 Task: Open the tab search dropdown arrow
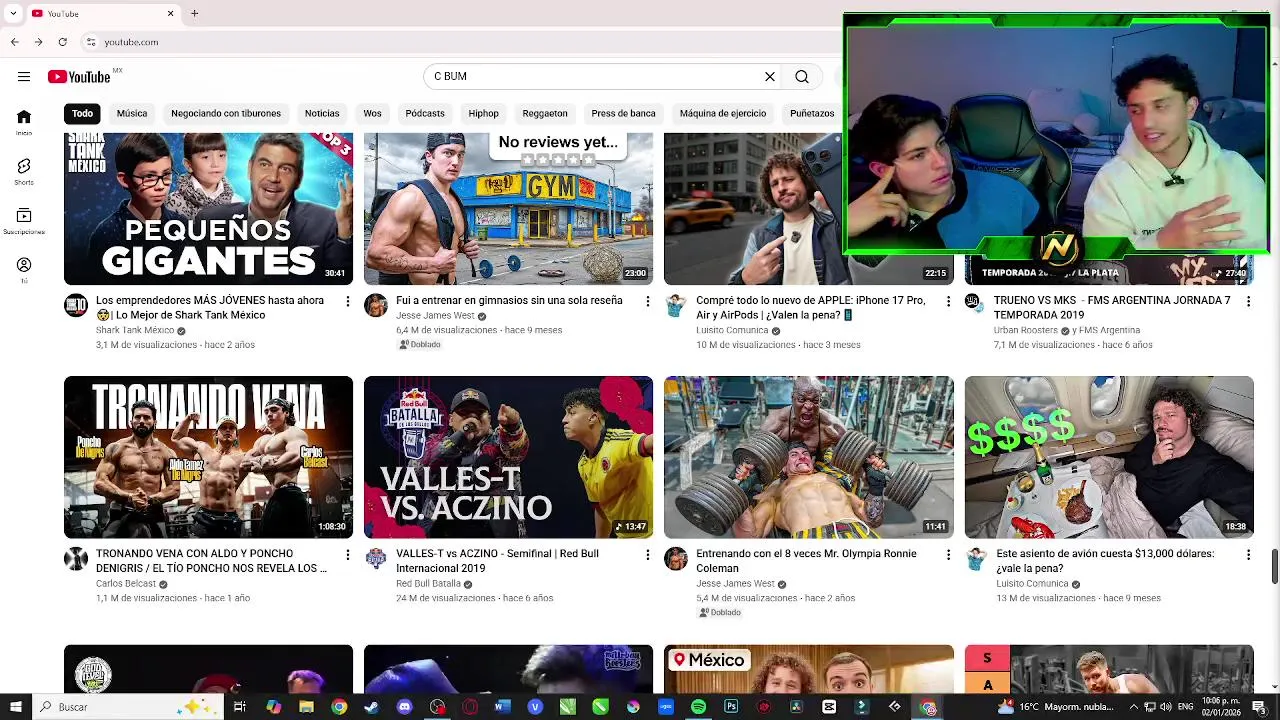pos(11,13)
